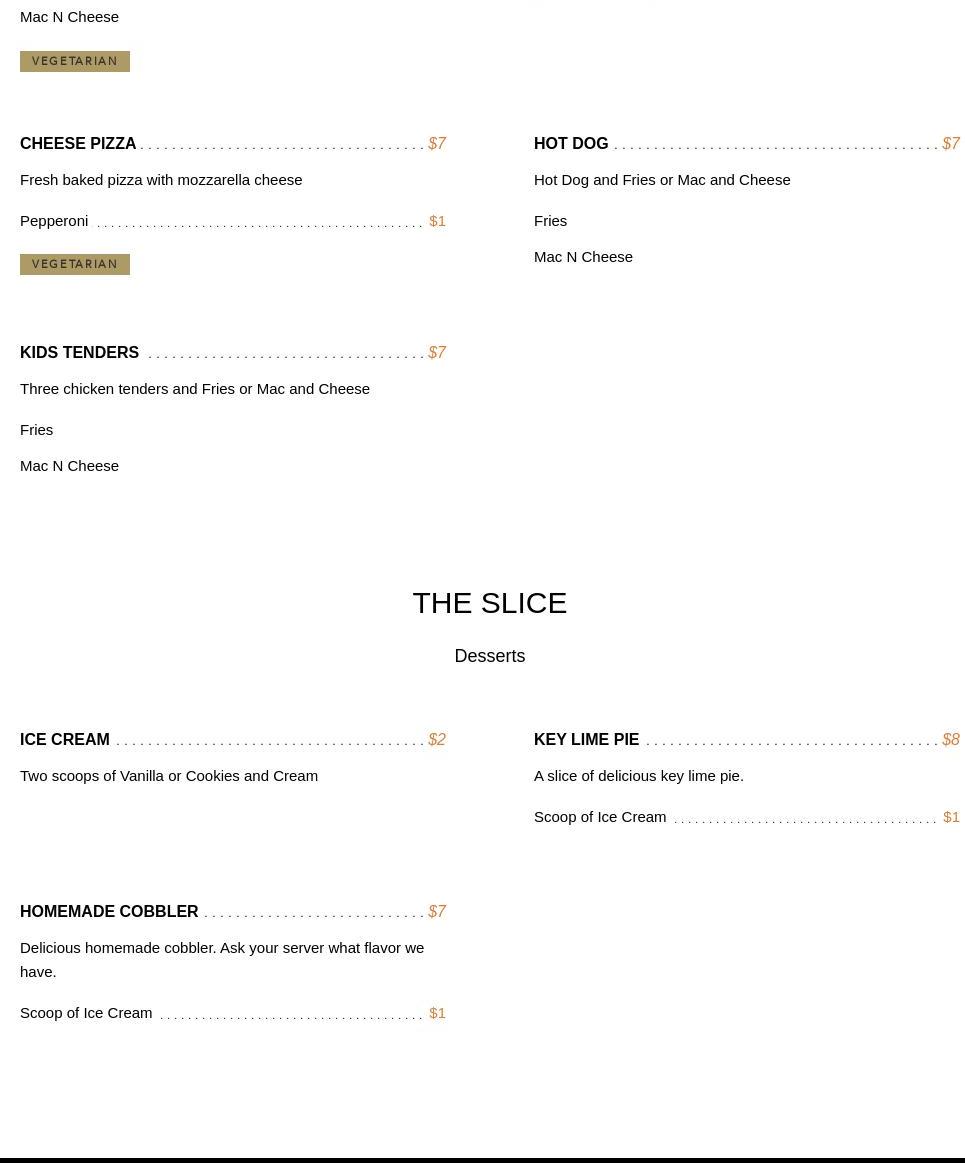Image resolution: width=965 pixels, height=1163 pixels.
Task: Click Mac N Cheese option under Hot Dog
Action: (x=583, y=257)
